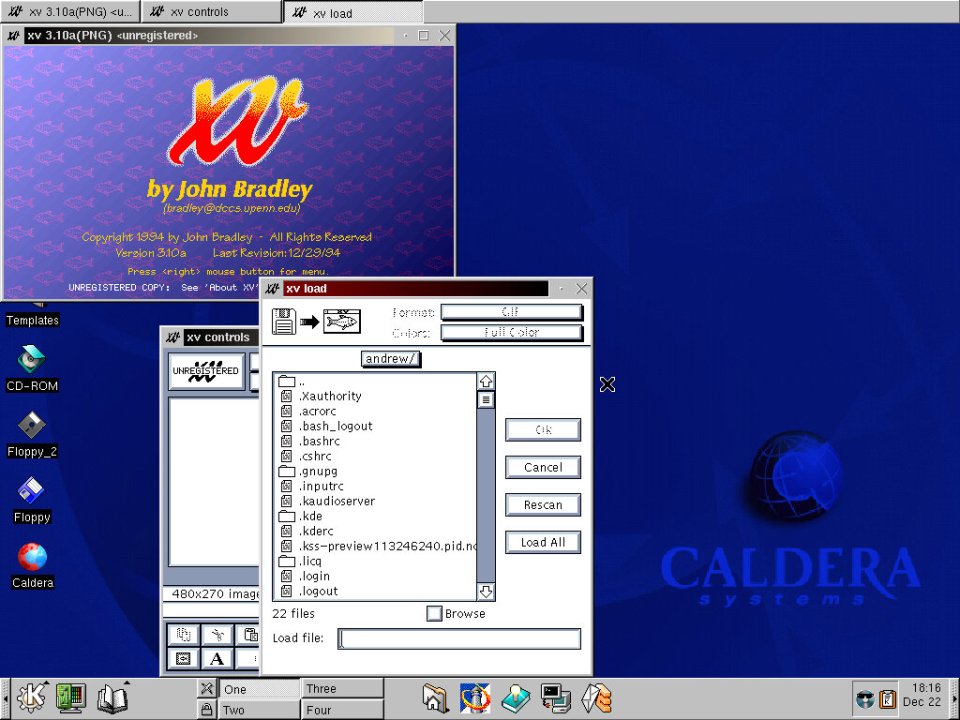Switch to desktop Three in the pager
Screen dimensions: 960x720
point(342,688)
